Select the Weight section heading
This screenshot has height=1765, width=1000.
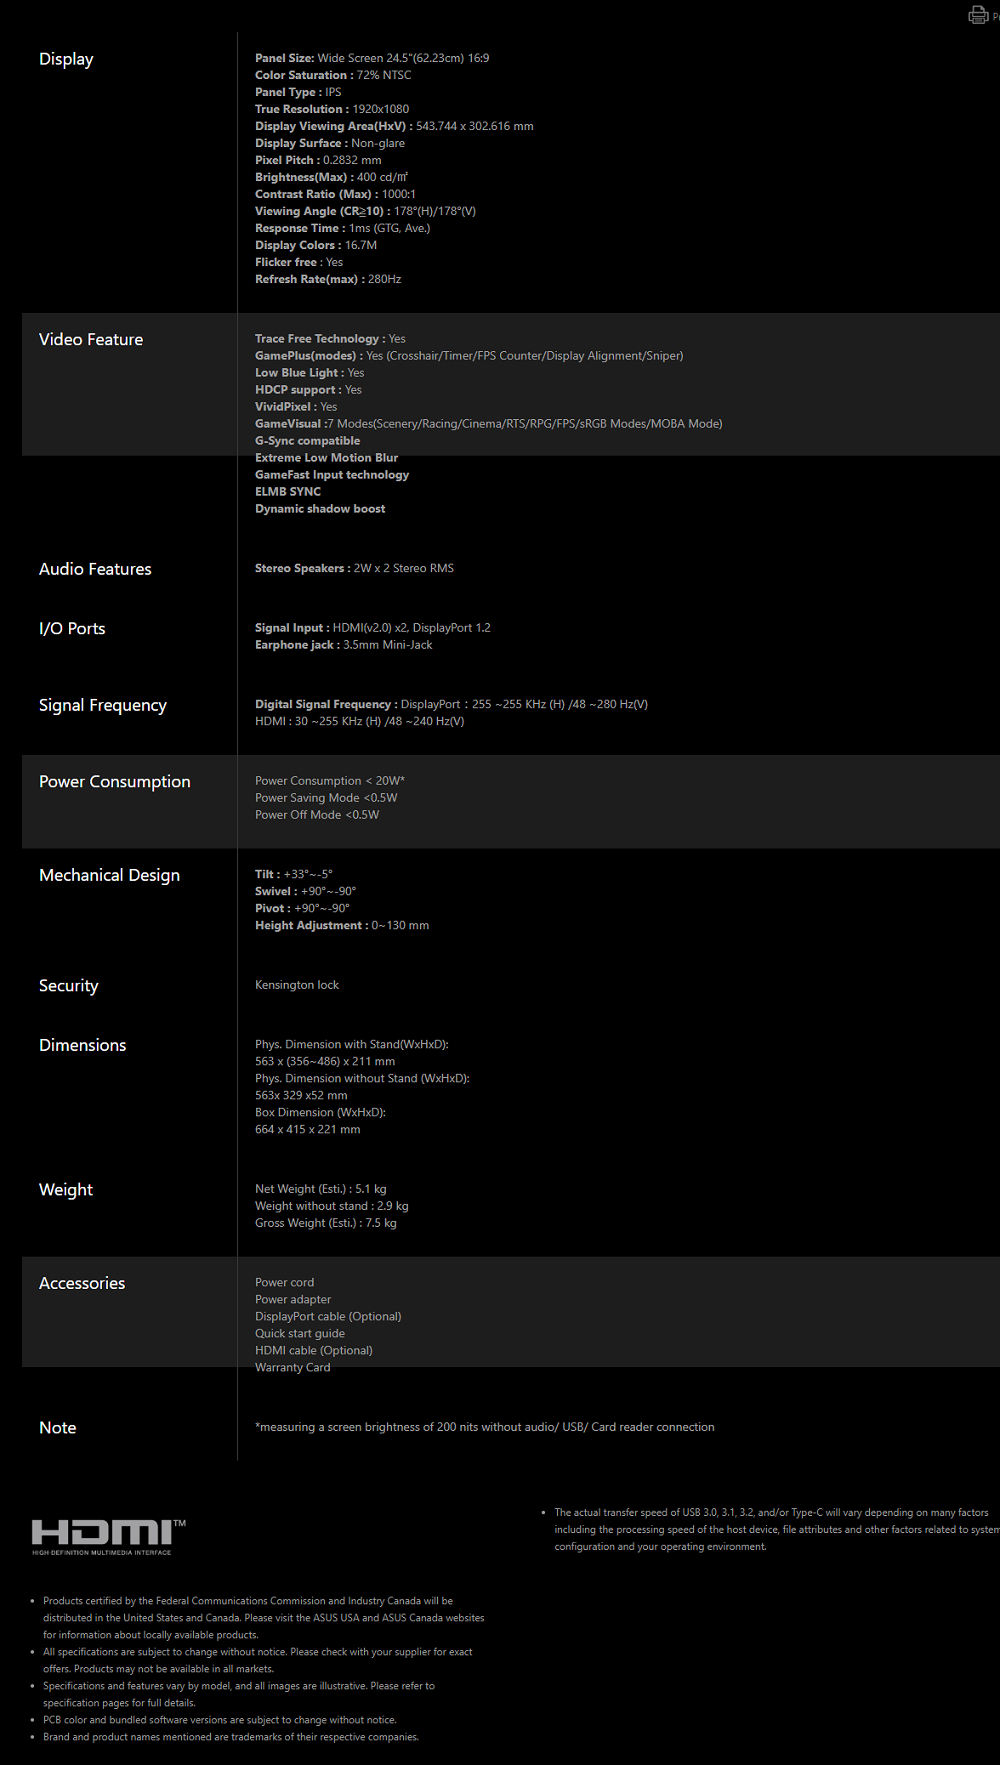(x=66, y=1190)
